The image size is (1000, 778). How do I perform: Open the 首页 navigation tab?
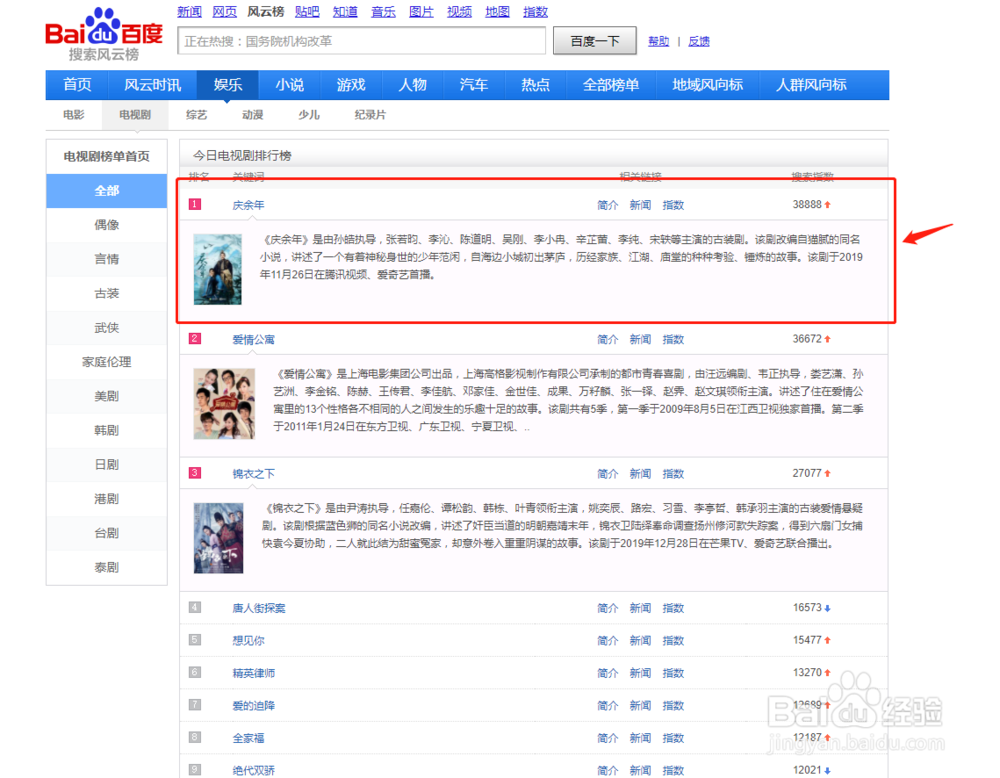coord(77,85)
